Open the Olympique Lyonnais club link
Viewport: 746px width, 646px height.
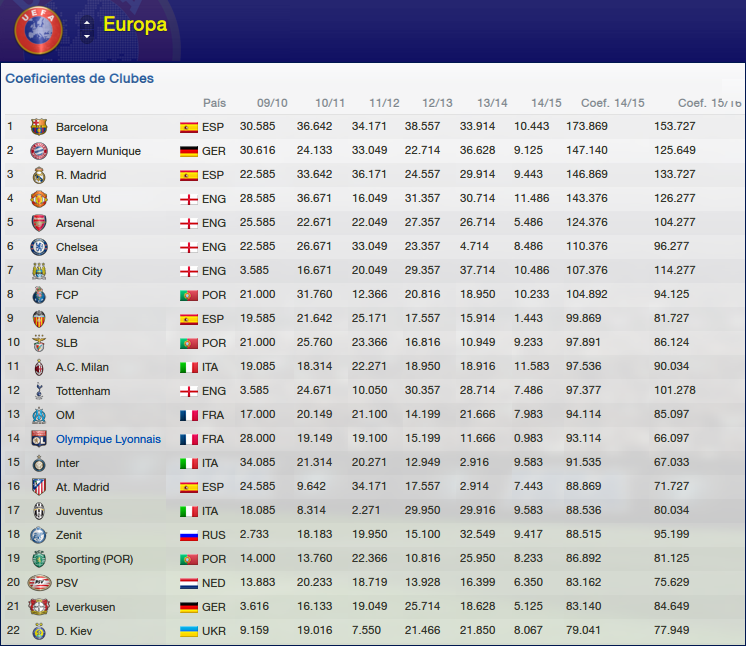point(108,439)
